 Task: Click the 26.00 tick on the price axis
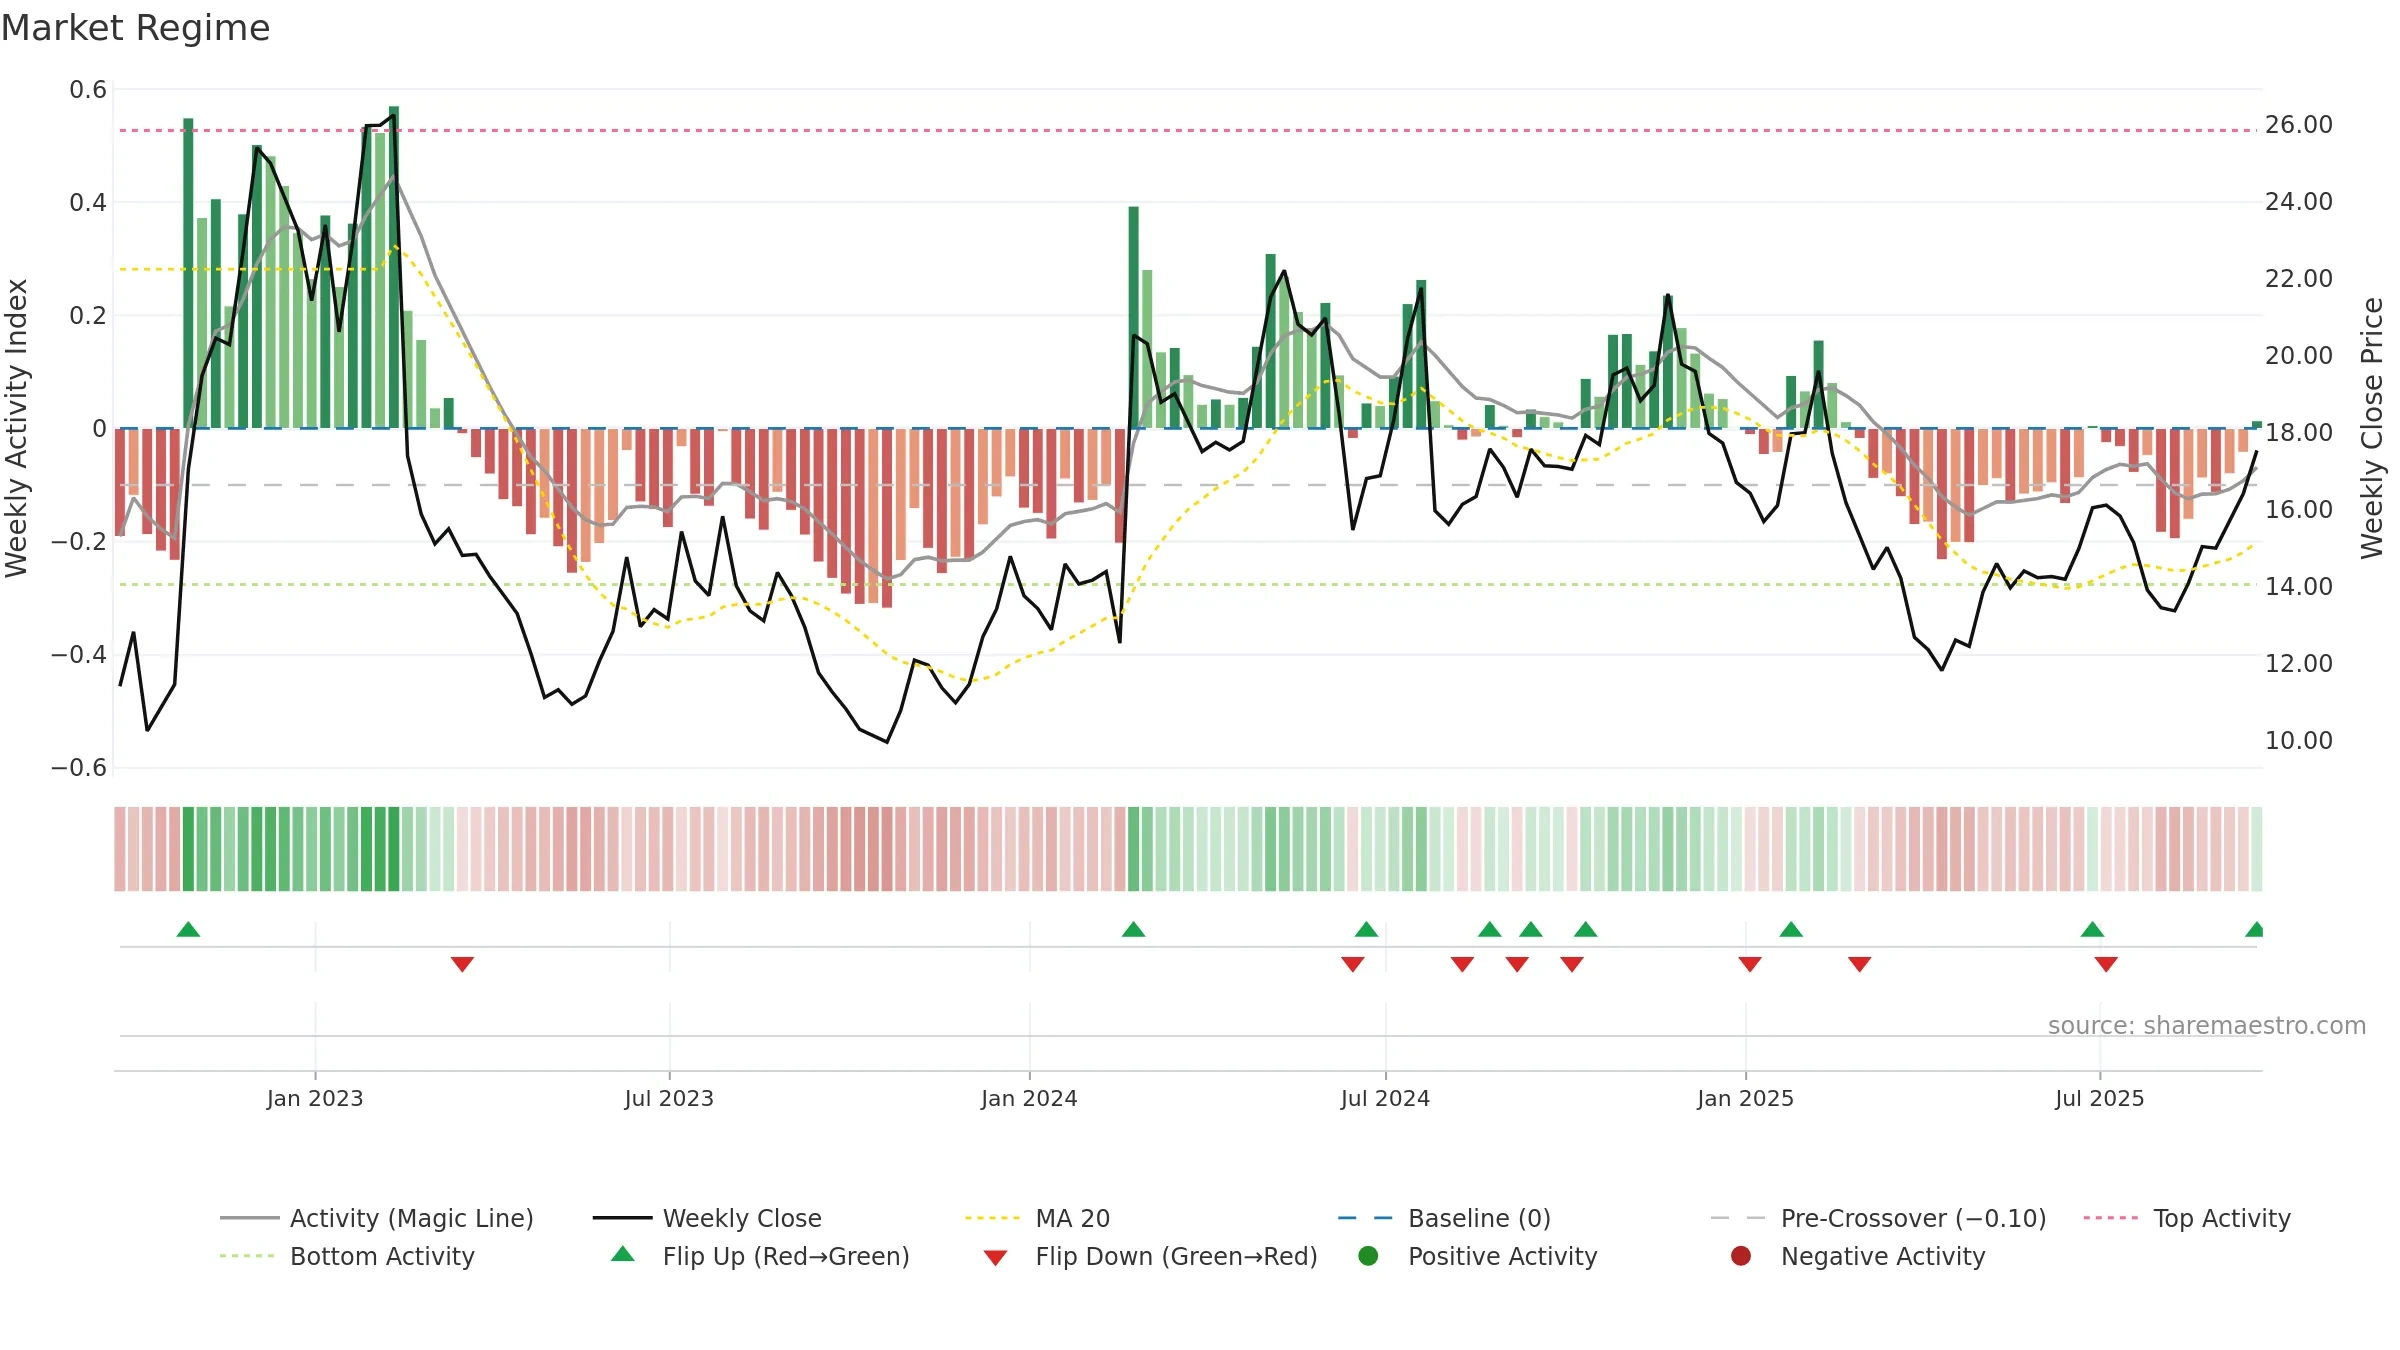[2299, 125]
